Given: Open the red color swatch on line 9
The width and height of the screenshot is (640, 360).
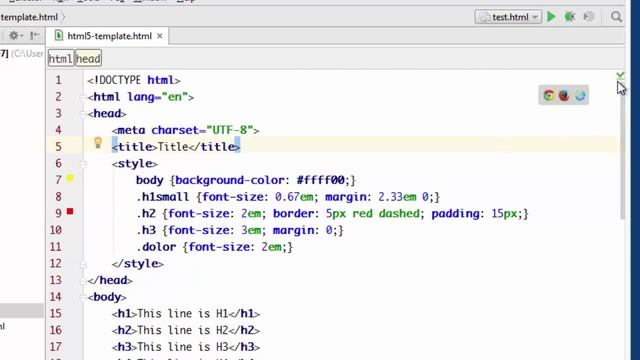Looking at the screenshot, I should (70, 211).
